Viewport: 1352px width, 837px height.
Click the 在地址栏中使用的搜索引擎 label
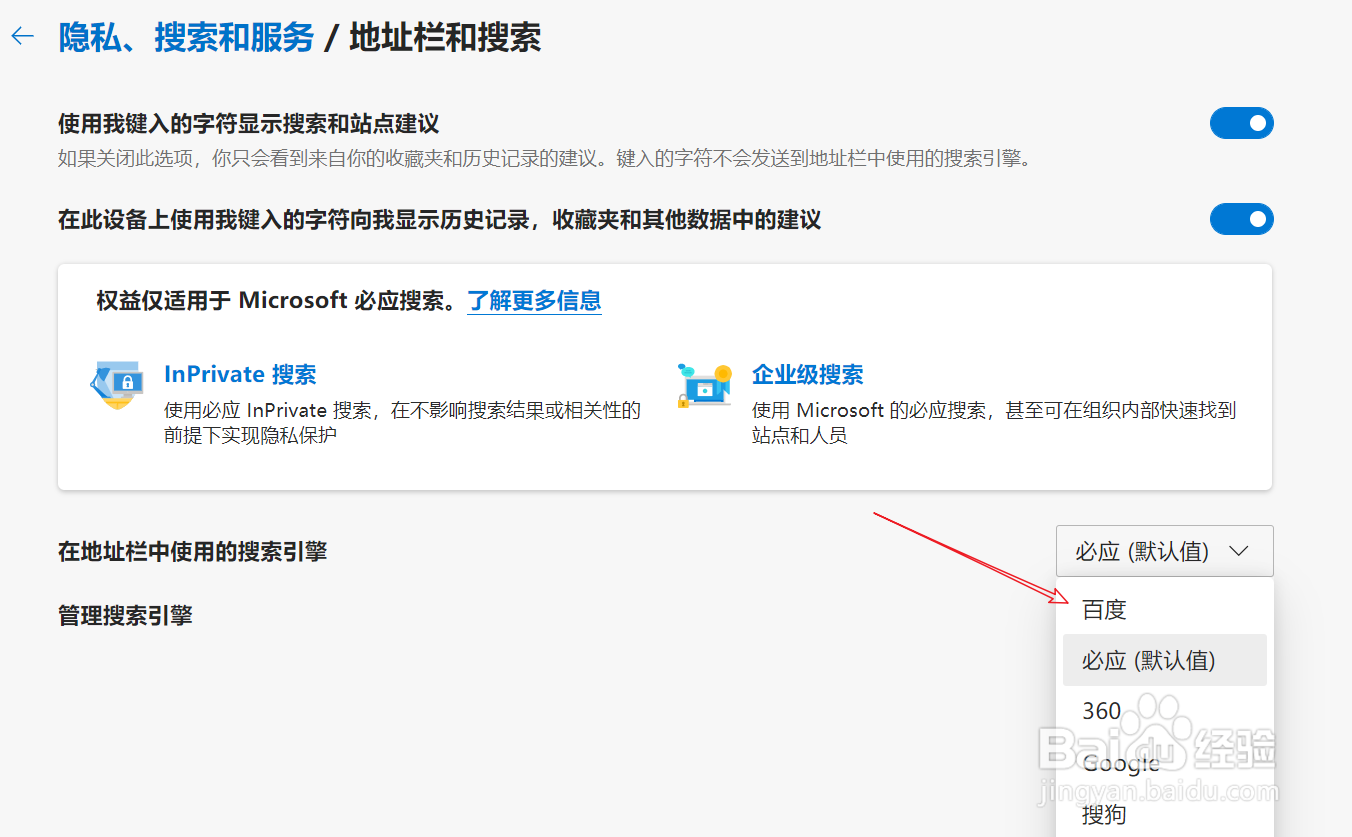(192, 551)
